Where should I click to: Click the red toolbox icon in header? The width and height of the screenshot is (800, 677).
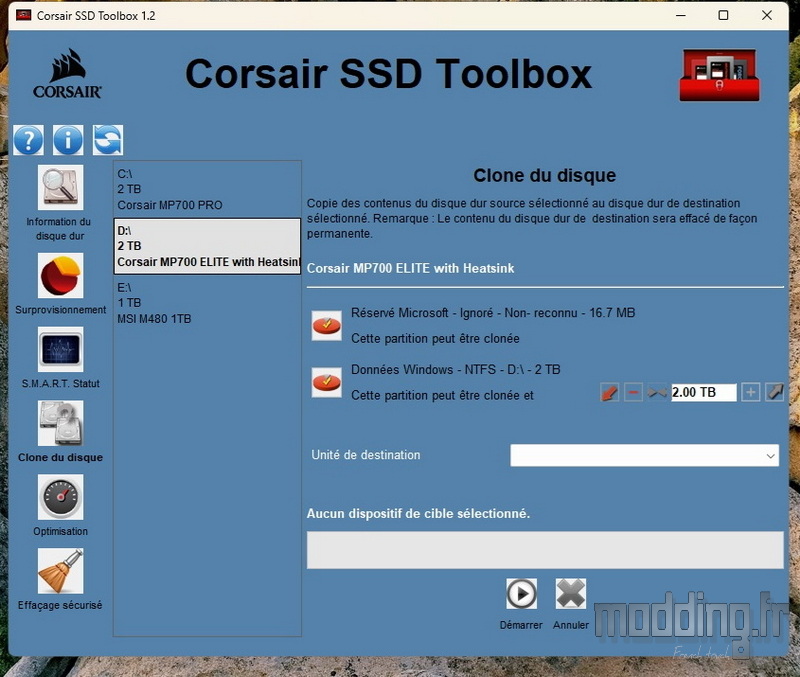coord(719,75)
